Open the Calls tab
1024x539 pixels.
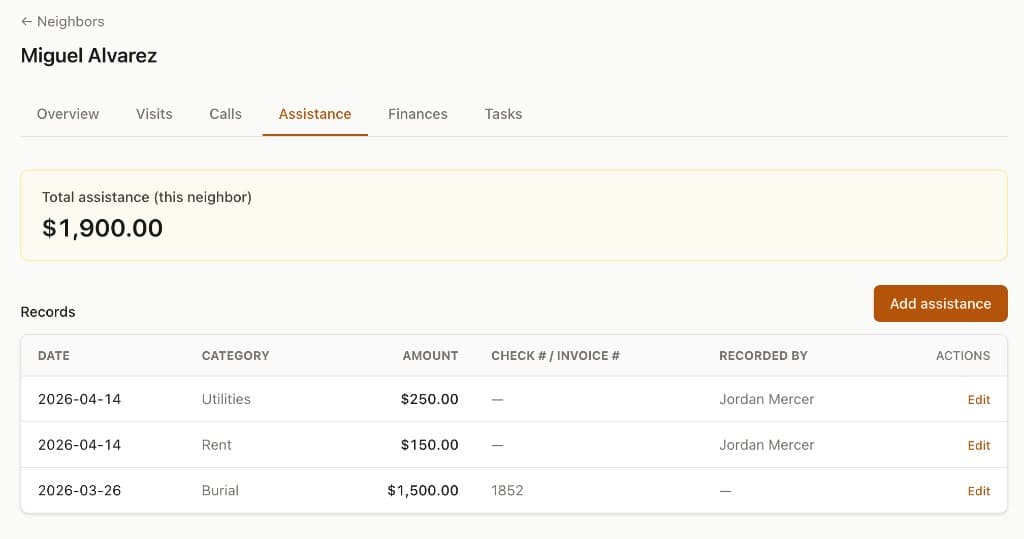tap(225, 114)
